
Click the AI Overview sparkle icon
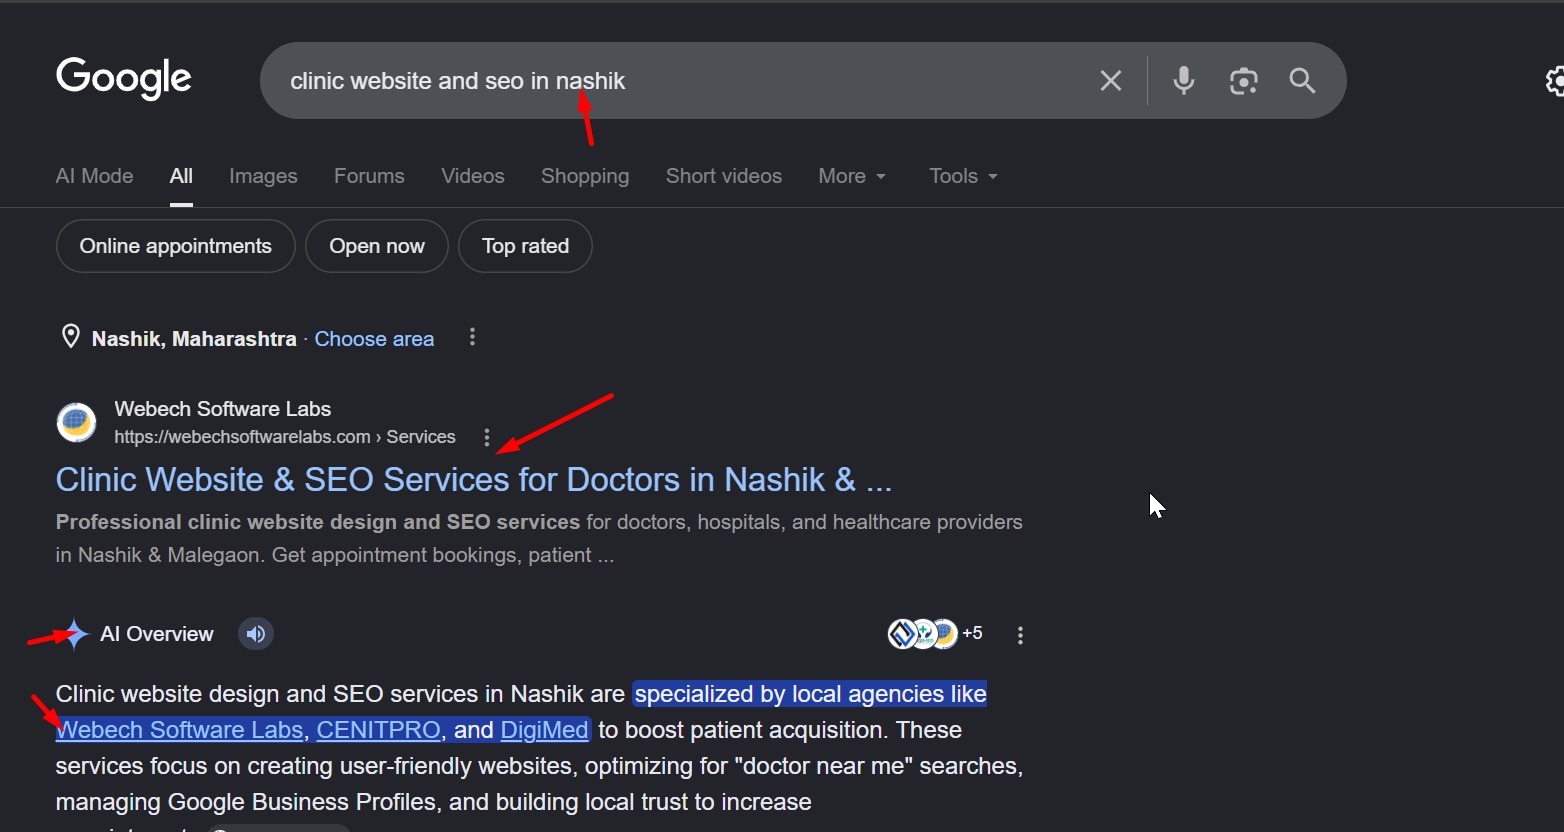[x=73, y=634]
